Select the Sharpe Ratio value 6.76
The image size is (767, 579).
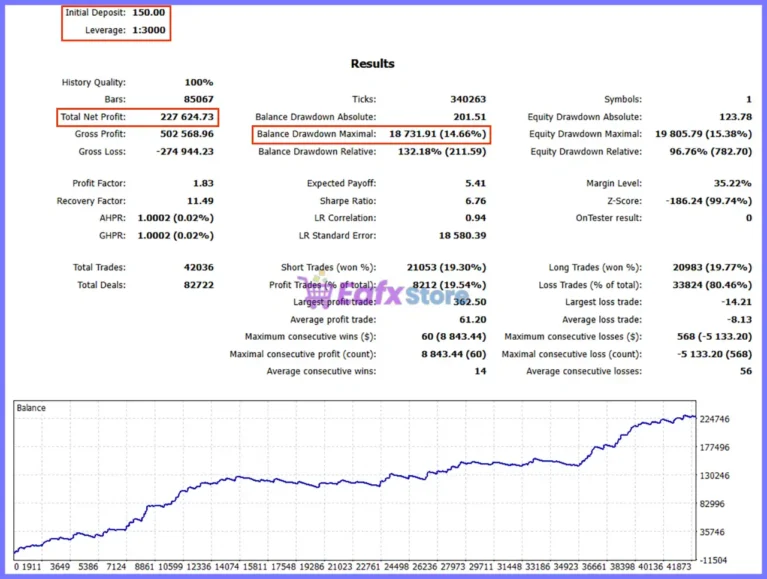(475, 201)
